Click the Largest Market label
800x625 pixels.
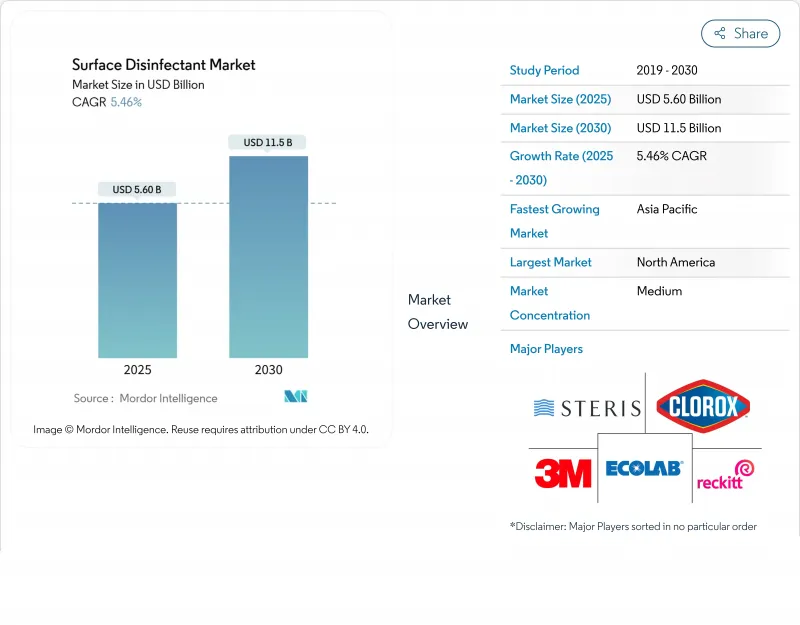click(550, 262)
